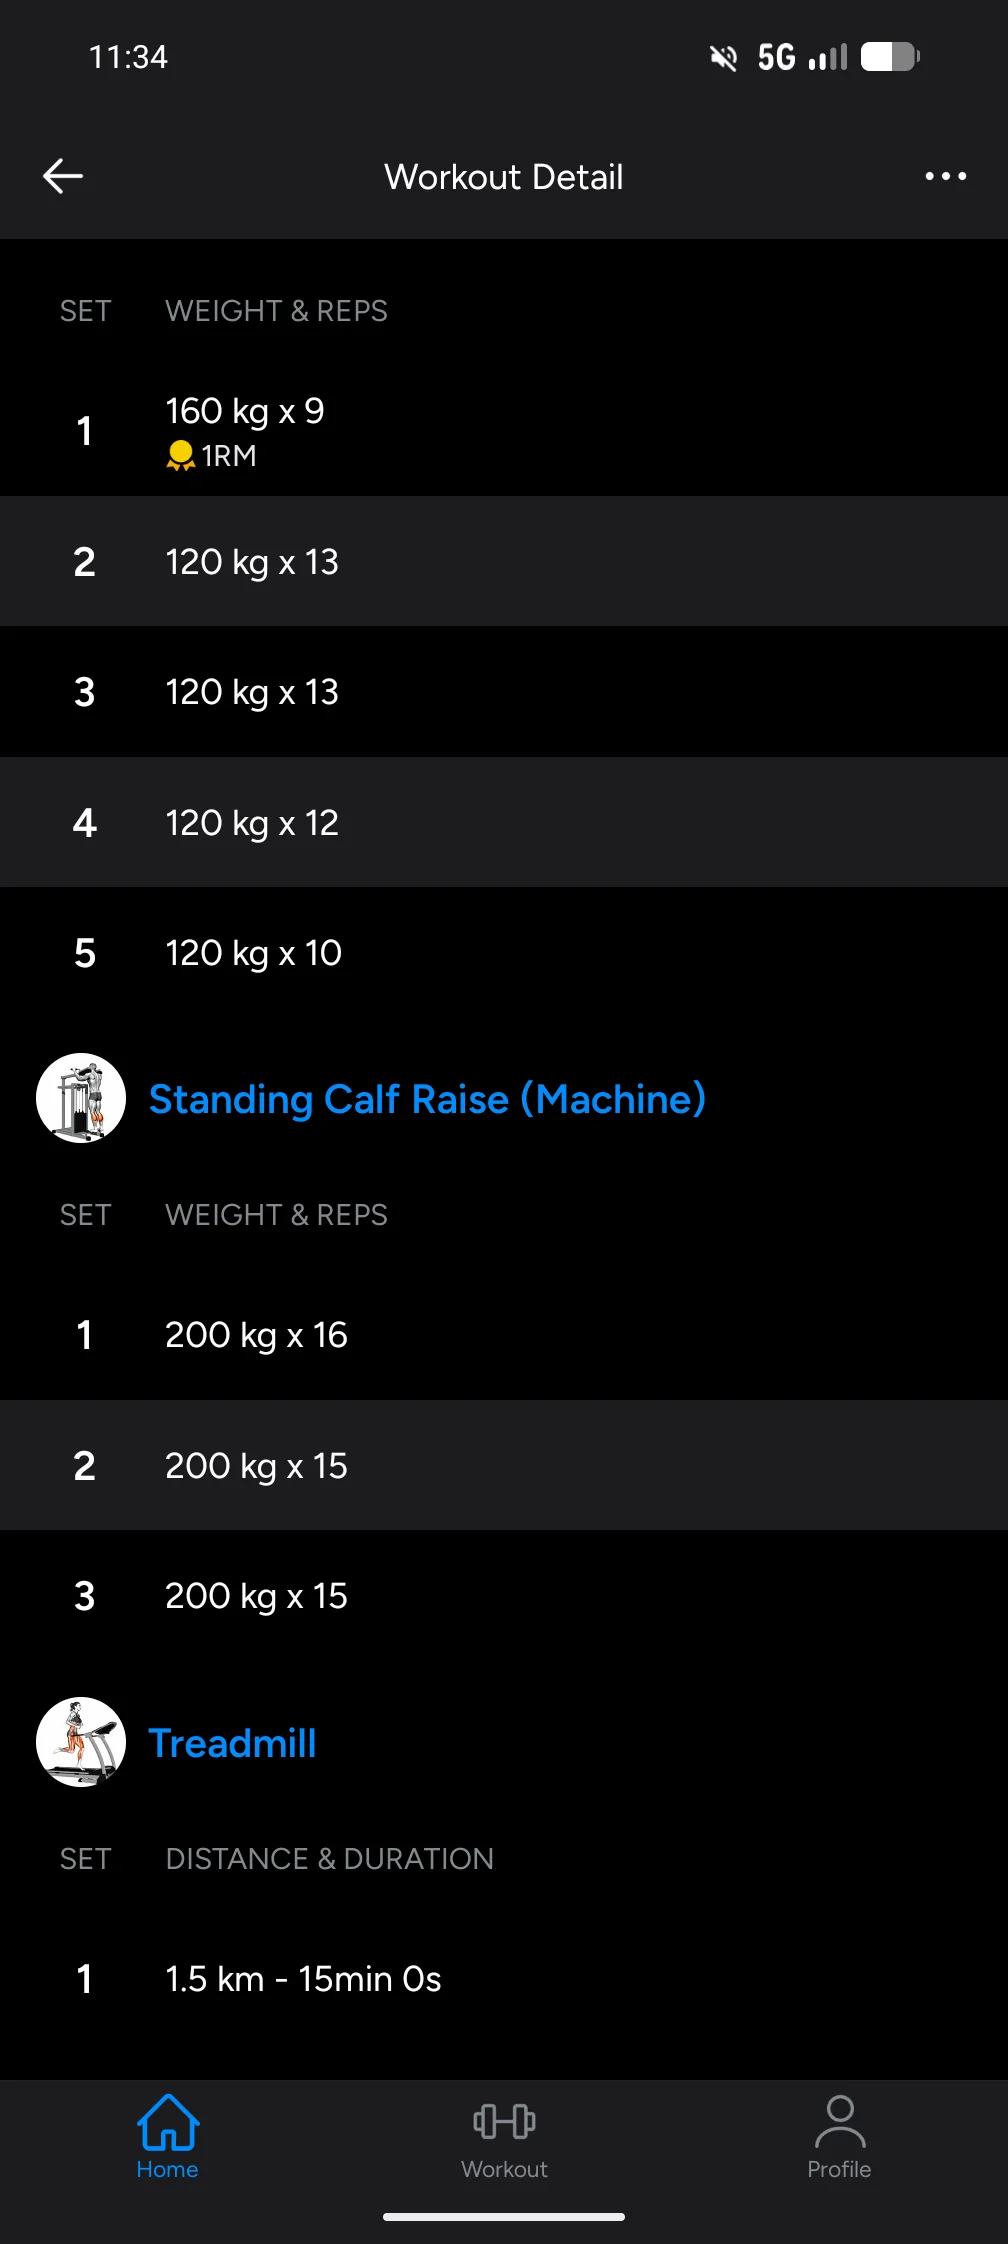Open the three-dot more options menu
Viewport: 1008px width, 2244px height.
[945, 176]
